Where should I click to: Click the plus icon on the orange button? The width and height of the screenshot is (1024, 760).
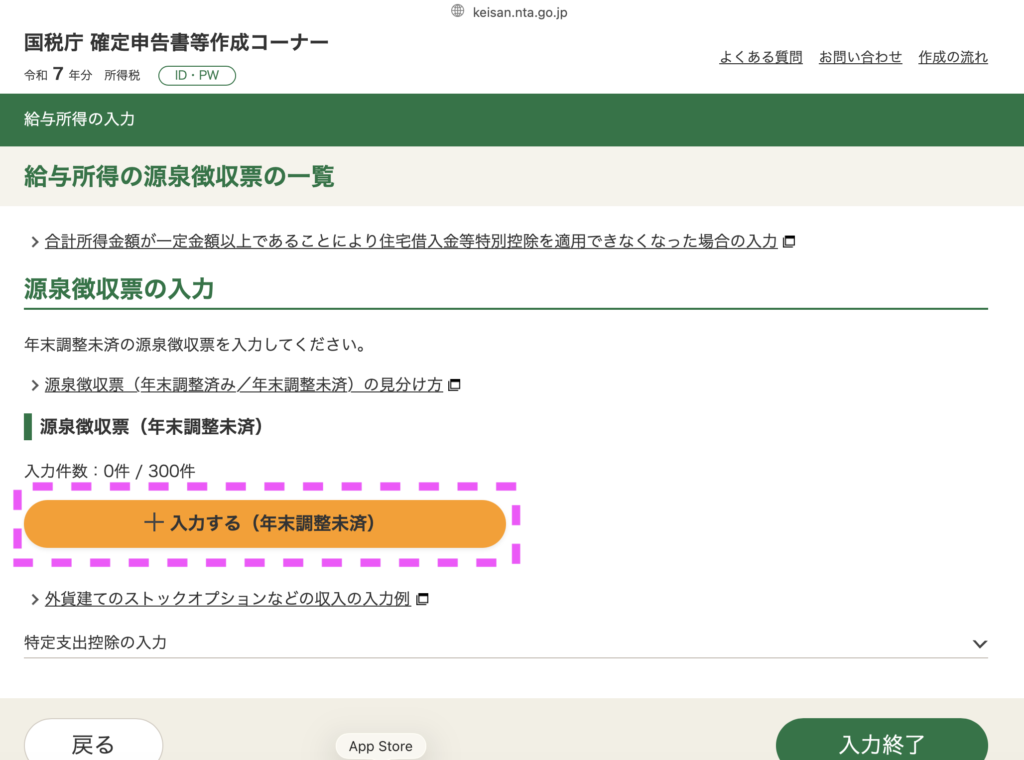pyautogui.click(x=153, y=523)
